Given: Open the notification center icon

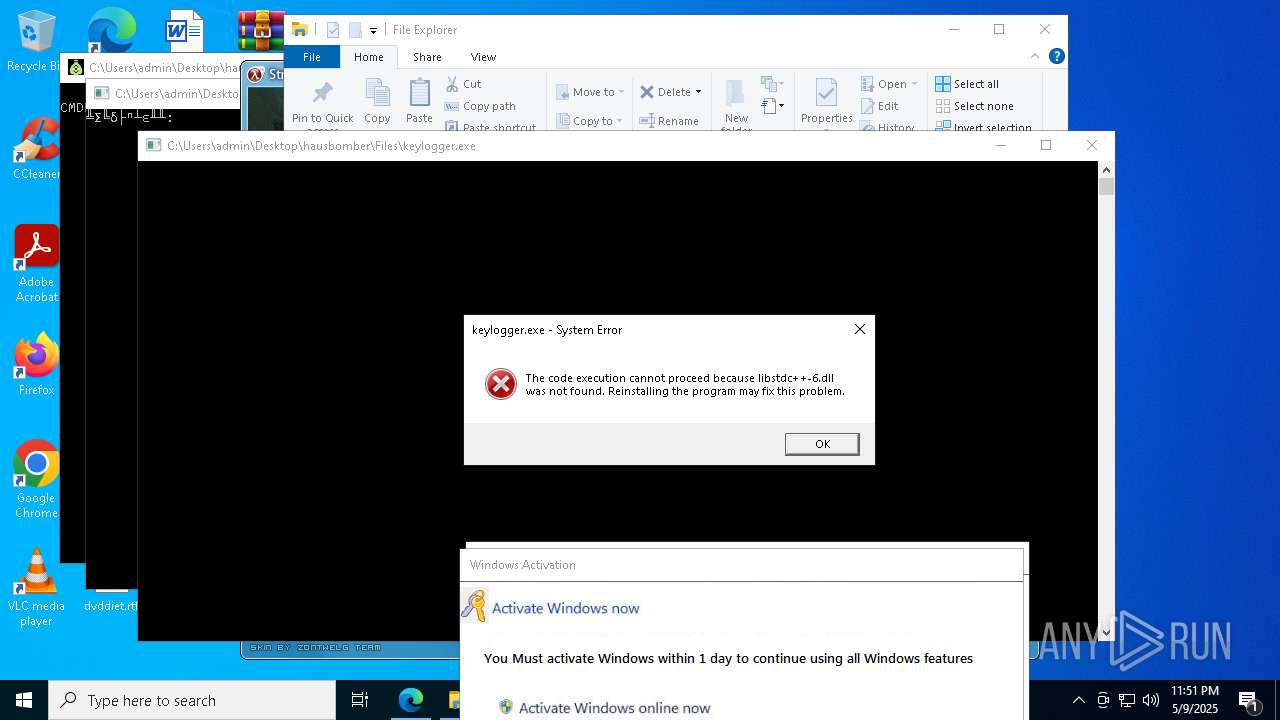Looking at the screenshot, I should pyautogui.click(x=1248, y=700).
